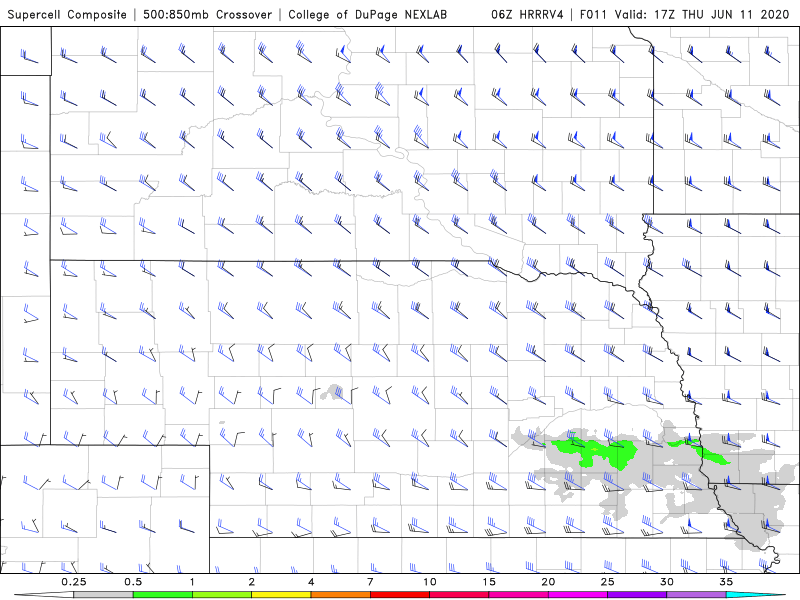Click the legend value 7
The height and width of the screenshot is (600, 800).
370,582
